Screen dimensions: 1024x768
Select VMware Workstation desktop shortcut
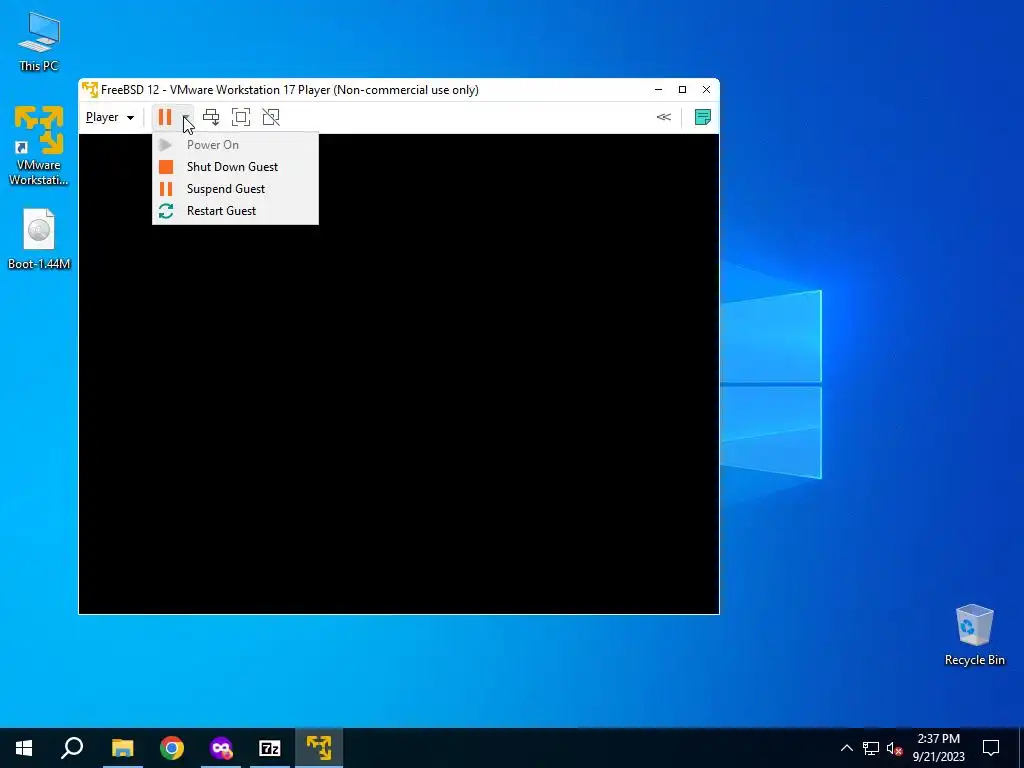[39, 145]
